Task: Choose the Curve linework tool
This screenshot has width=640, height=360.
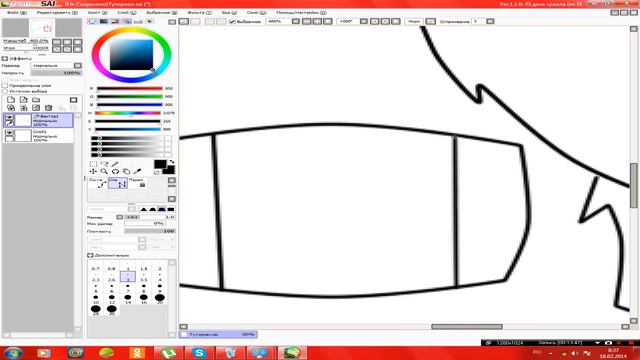Action: coord(98,183)
